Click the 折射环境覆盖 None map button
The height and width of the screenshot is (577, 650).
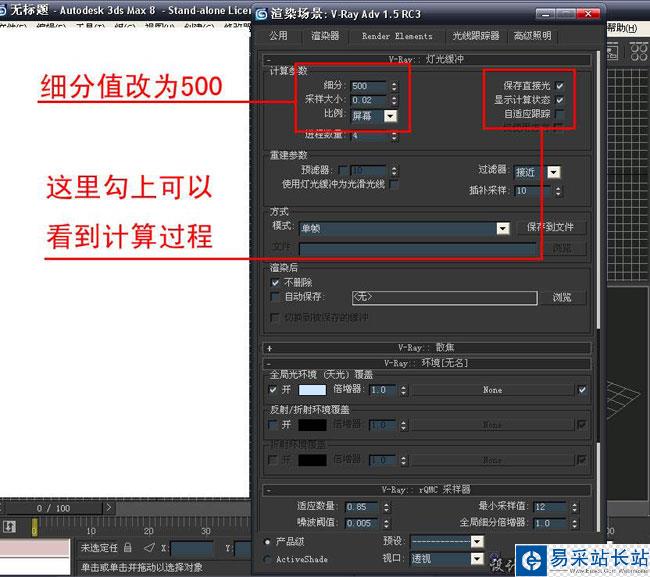[492, 460]
